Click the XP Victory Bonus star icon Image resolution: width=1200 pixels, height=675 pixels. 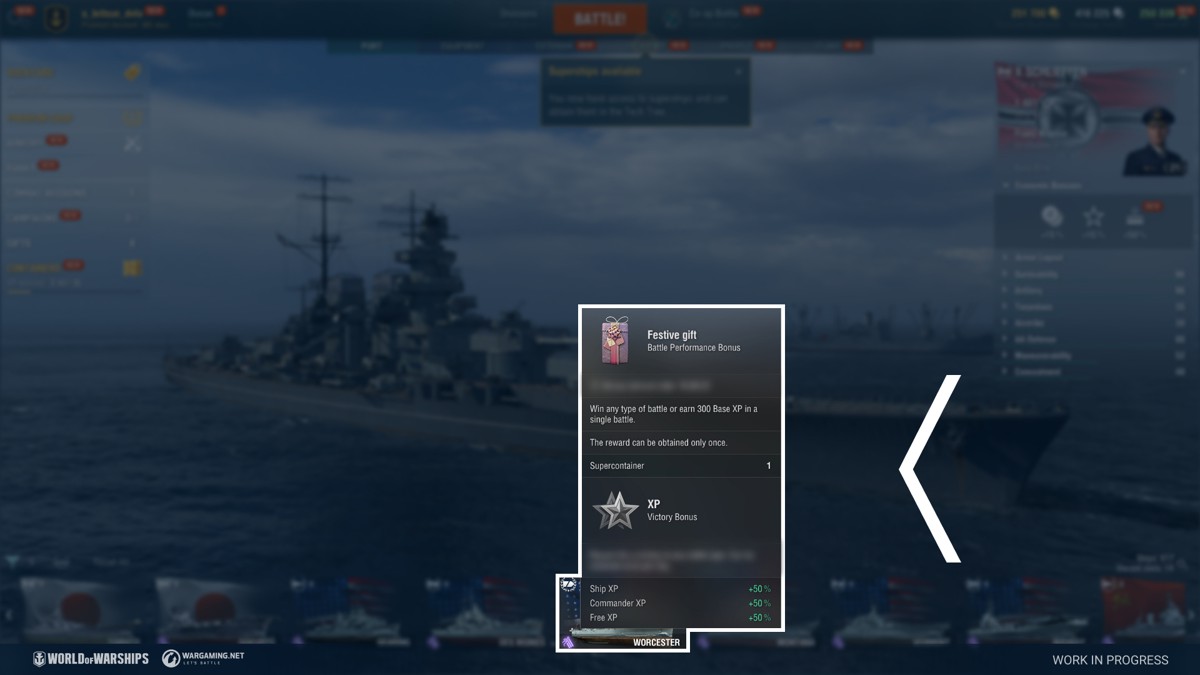(615, 510)
